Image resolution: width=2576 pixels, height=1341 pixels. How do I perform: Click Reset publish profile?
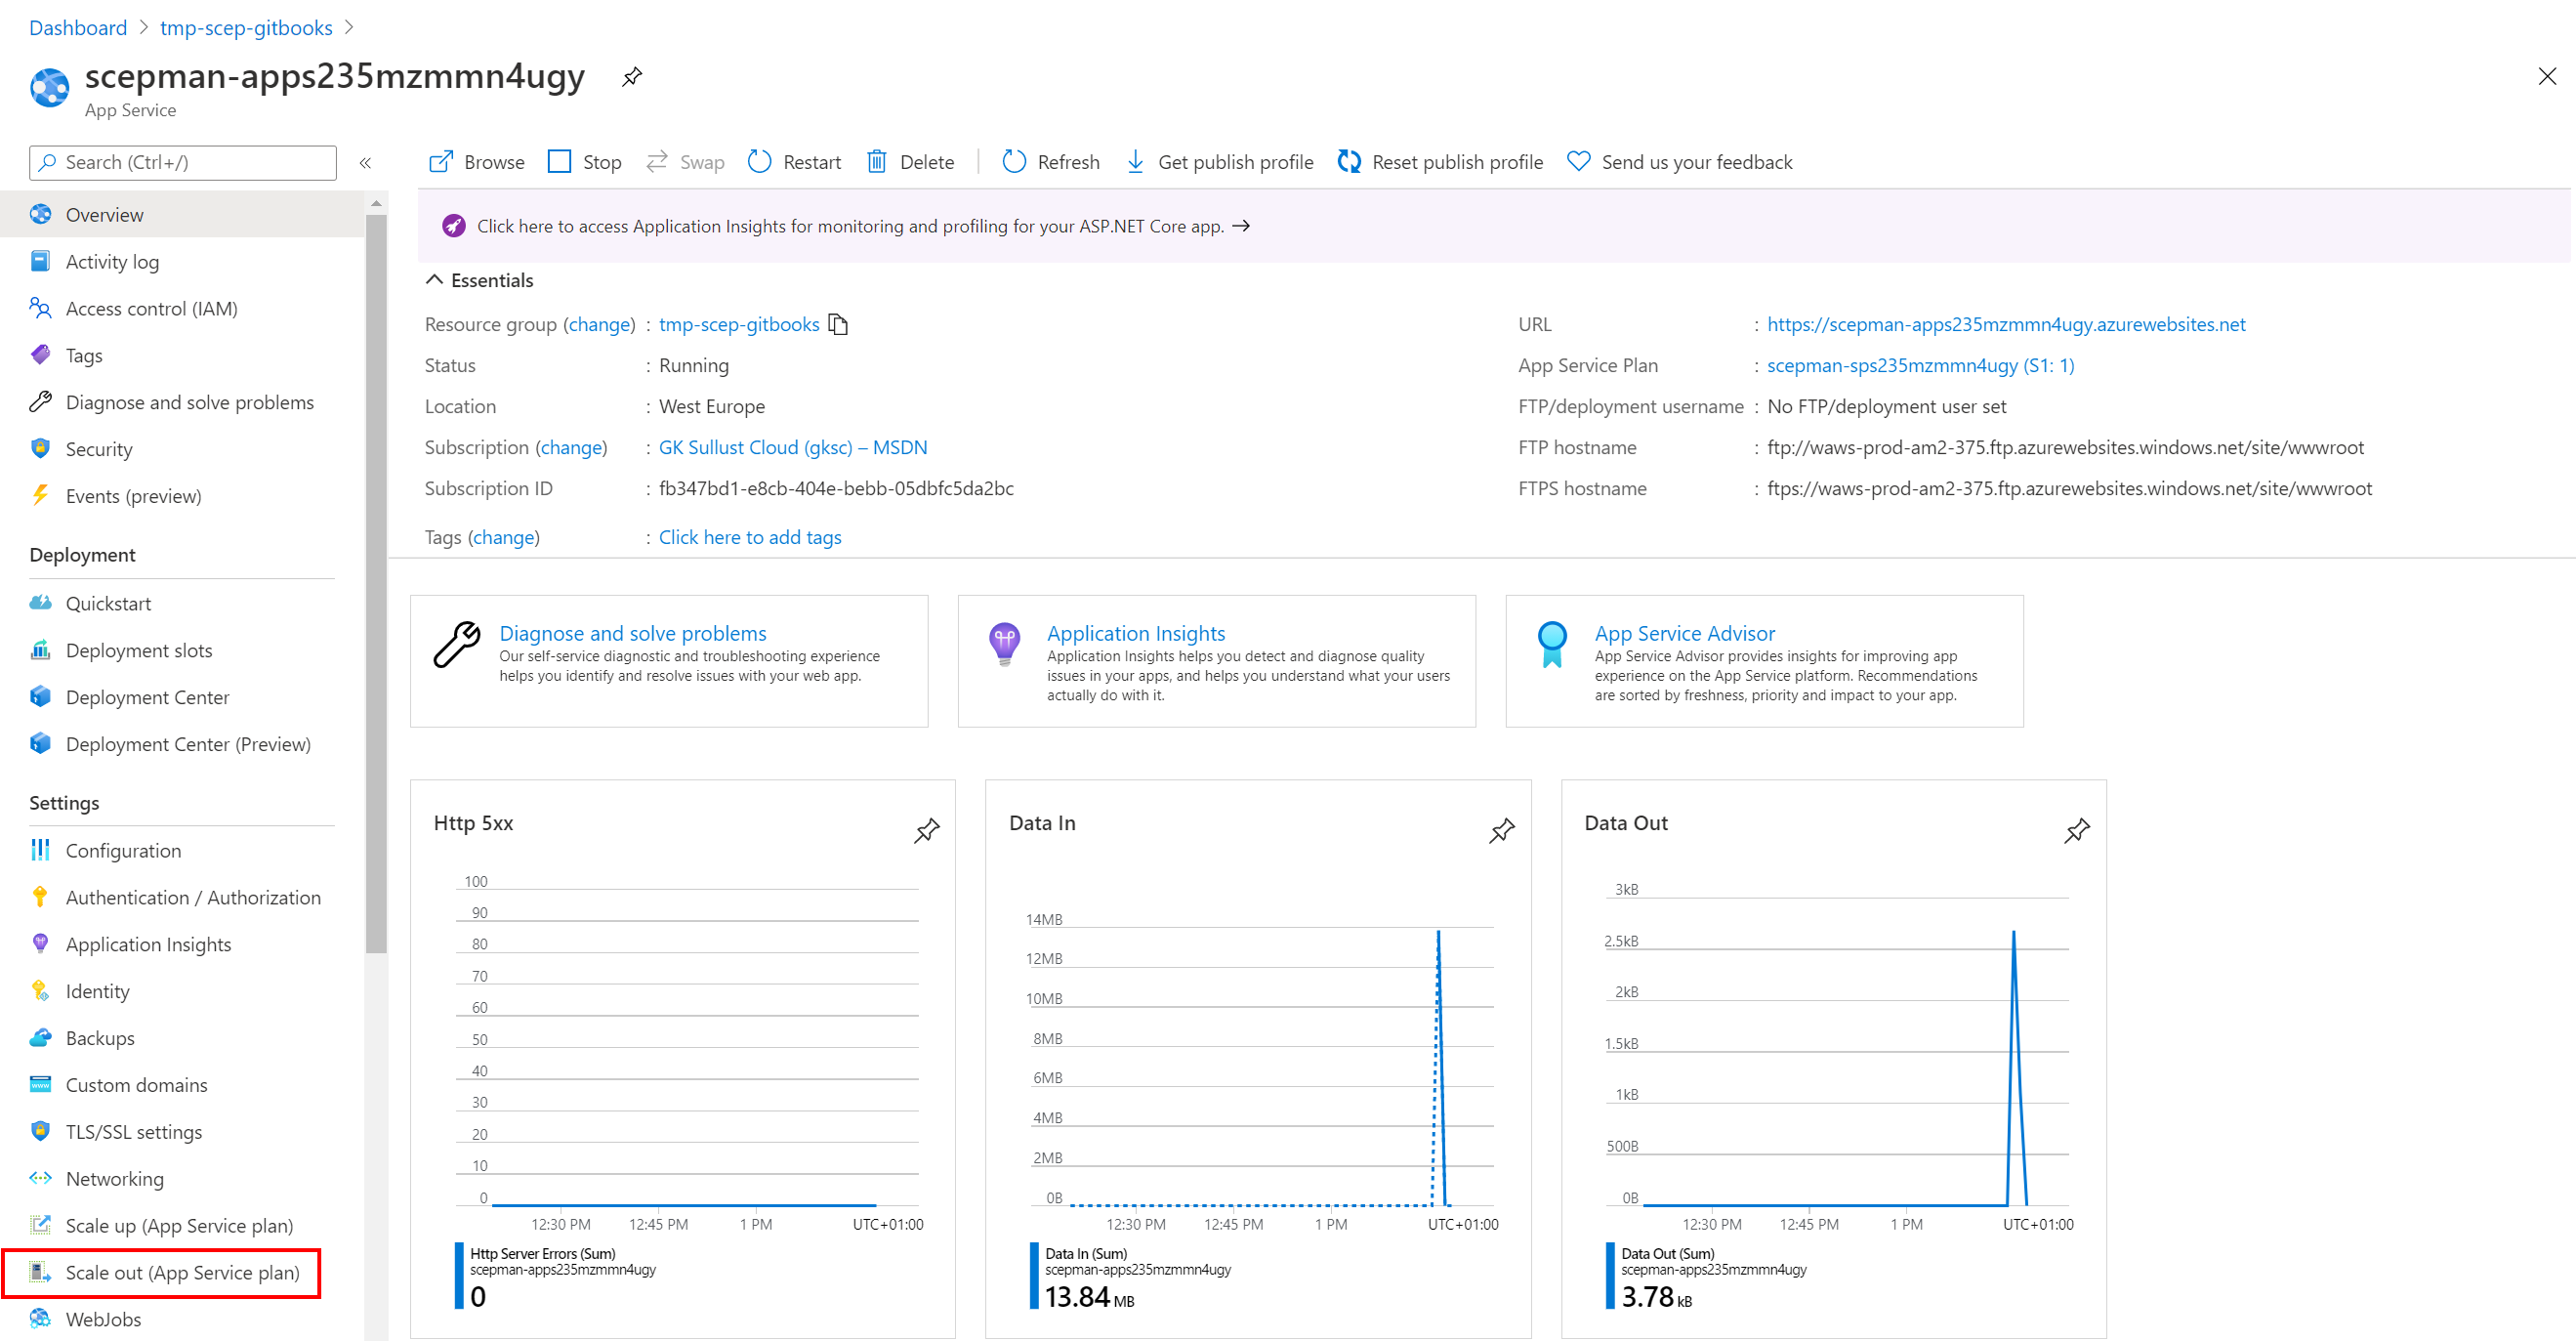(1440, 162)
